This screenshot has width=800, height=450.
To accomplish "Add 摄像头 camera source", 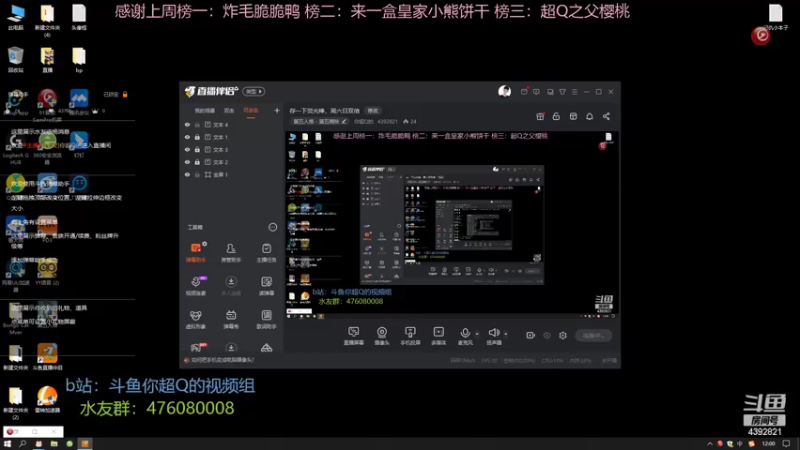I will pyautogui.click(x=382, y=336).
